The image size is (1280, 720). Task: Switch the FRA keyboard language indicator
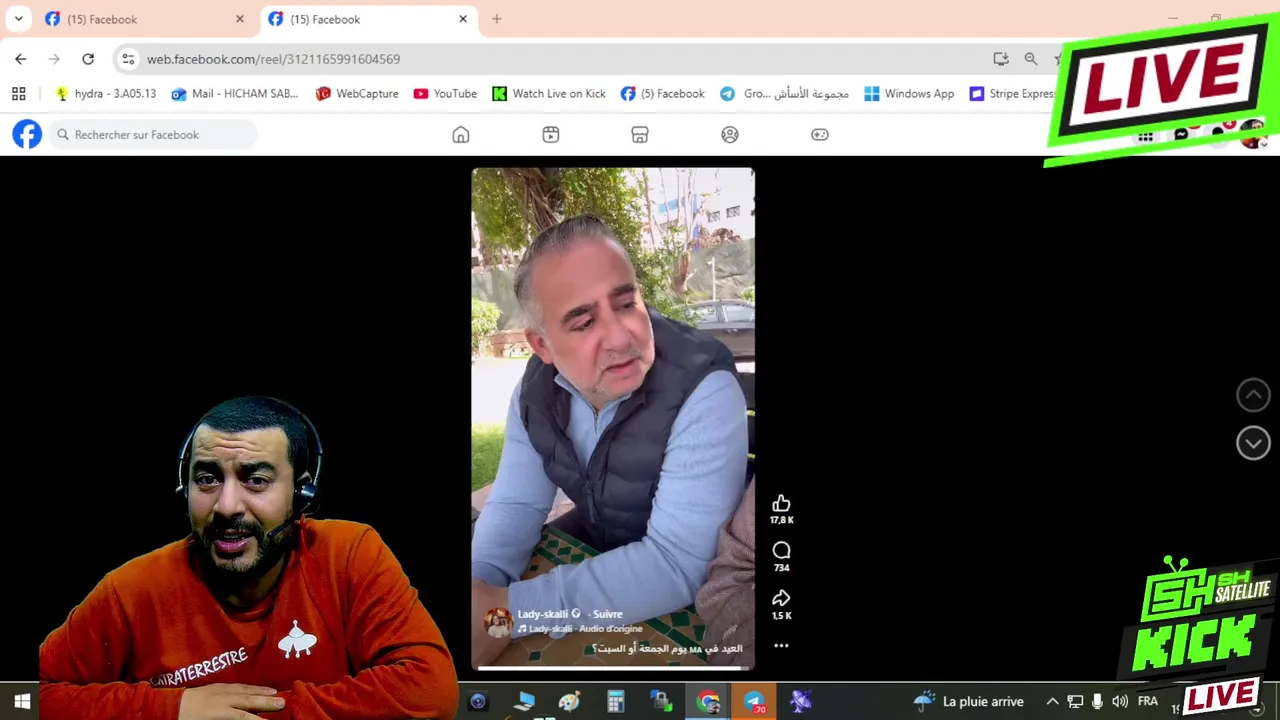[x=1147, y=702]
